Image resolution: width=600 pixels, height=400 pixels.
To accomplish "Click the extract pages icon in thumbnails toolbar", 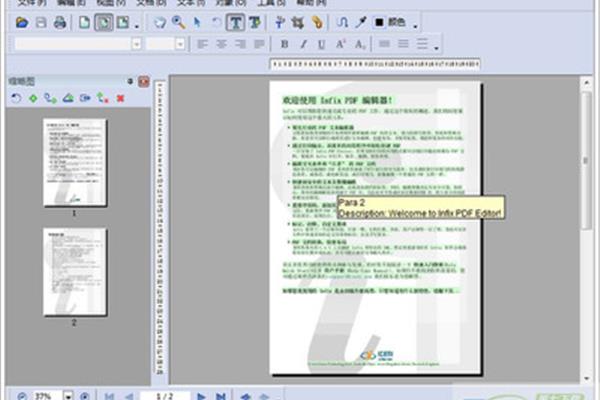I will coord(50,98).
